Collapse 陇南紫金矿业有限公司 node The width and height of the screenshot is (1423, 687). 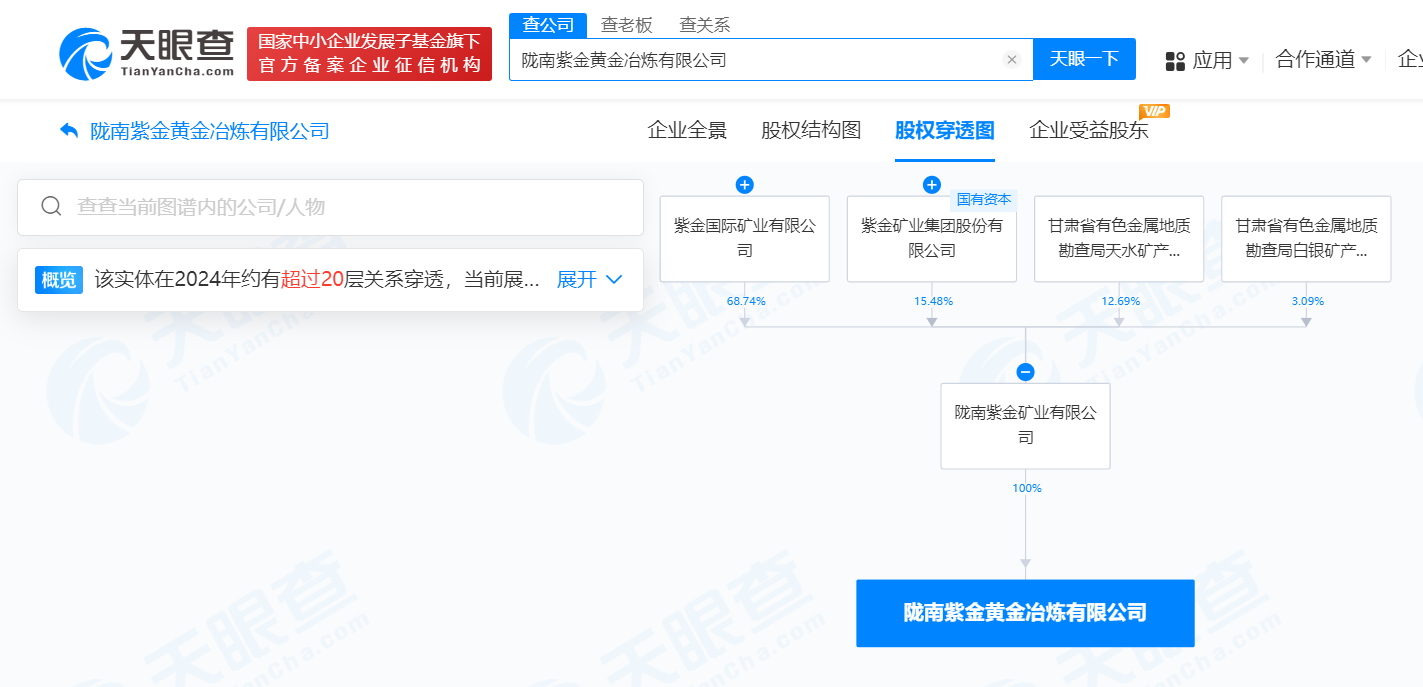click(1025, 370)
